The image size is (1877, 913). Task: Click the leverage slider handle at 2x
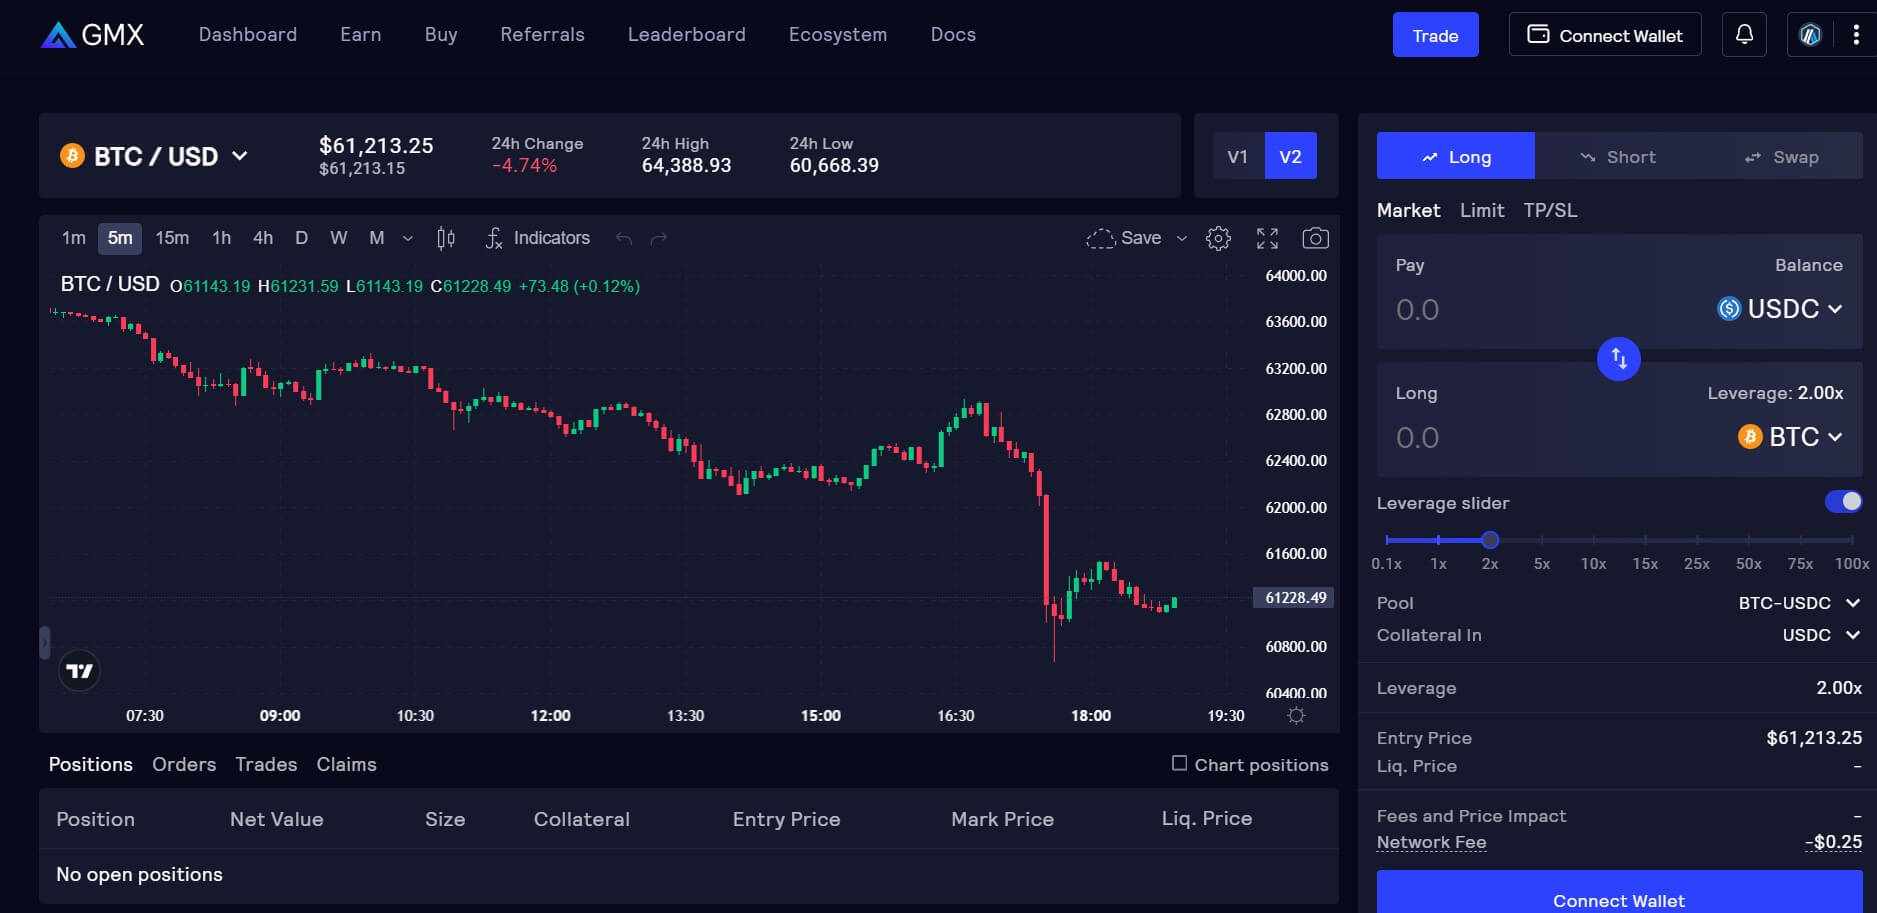click(x=1490, y=540)
